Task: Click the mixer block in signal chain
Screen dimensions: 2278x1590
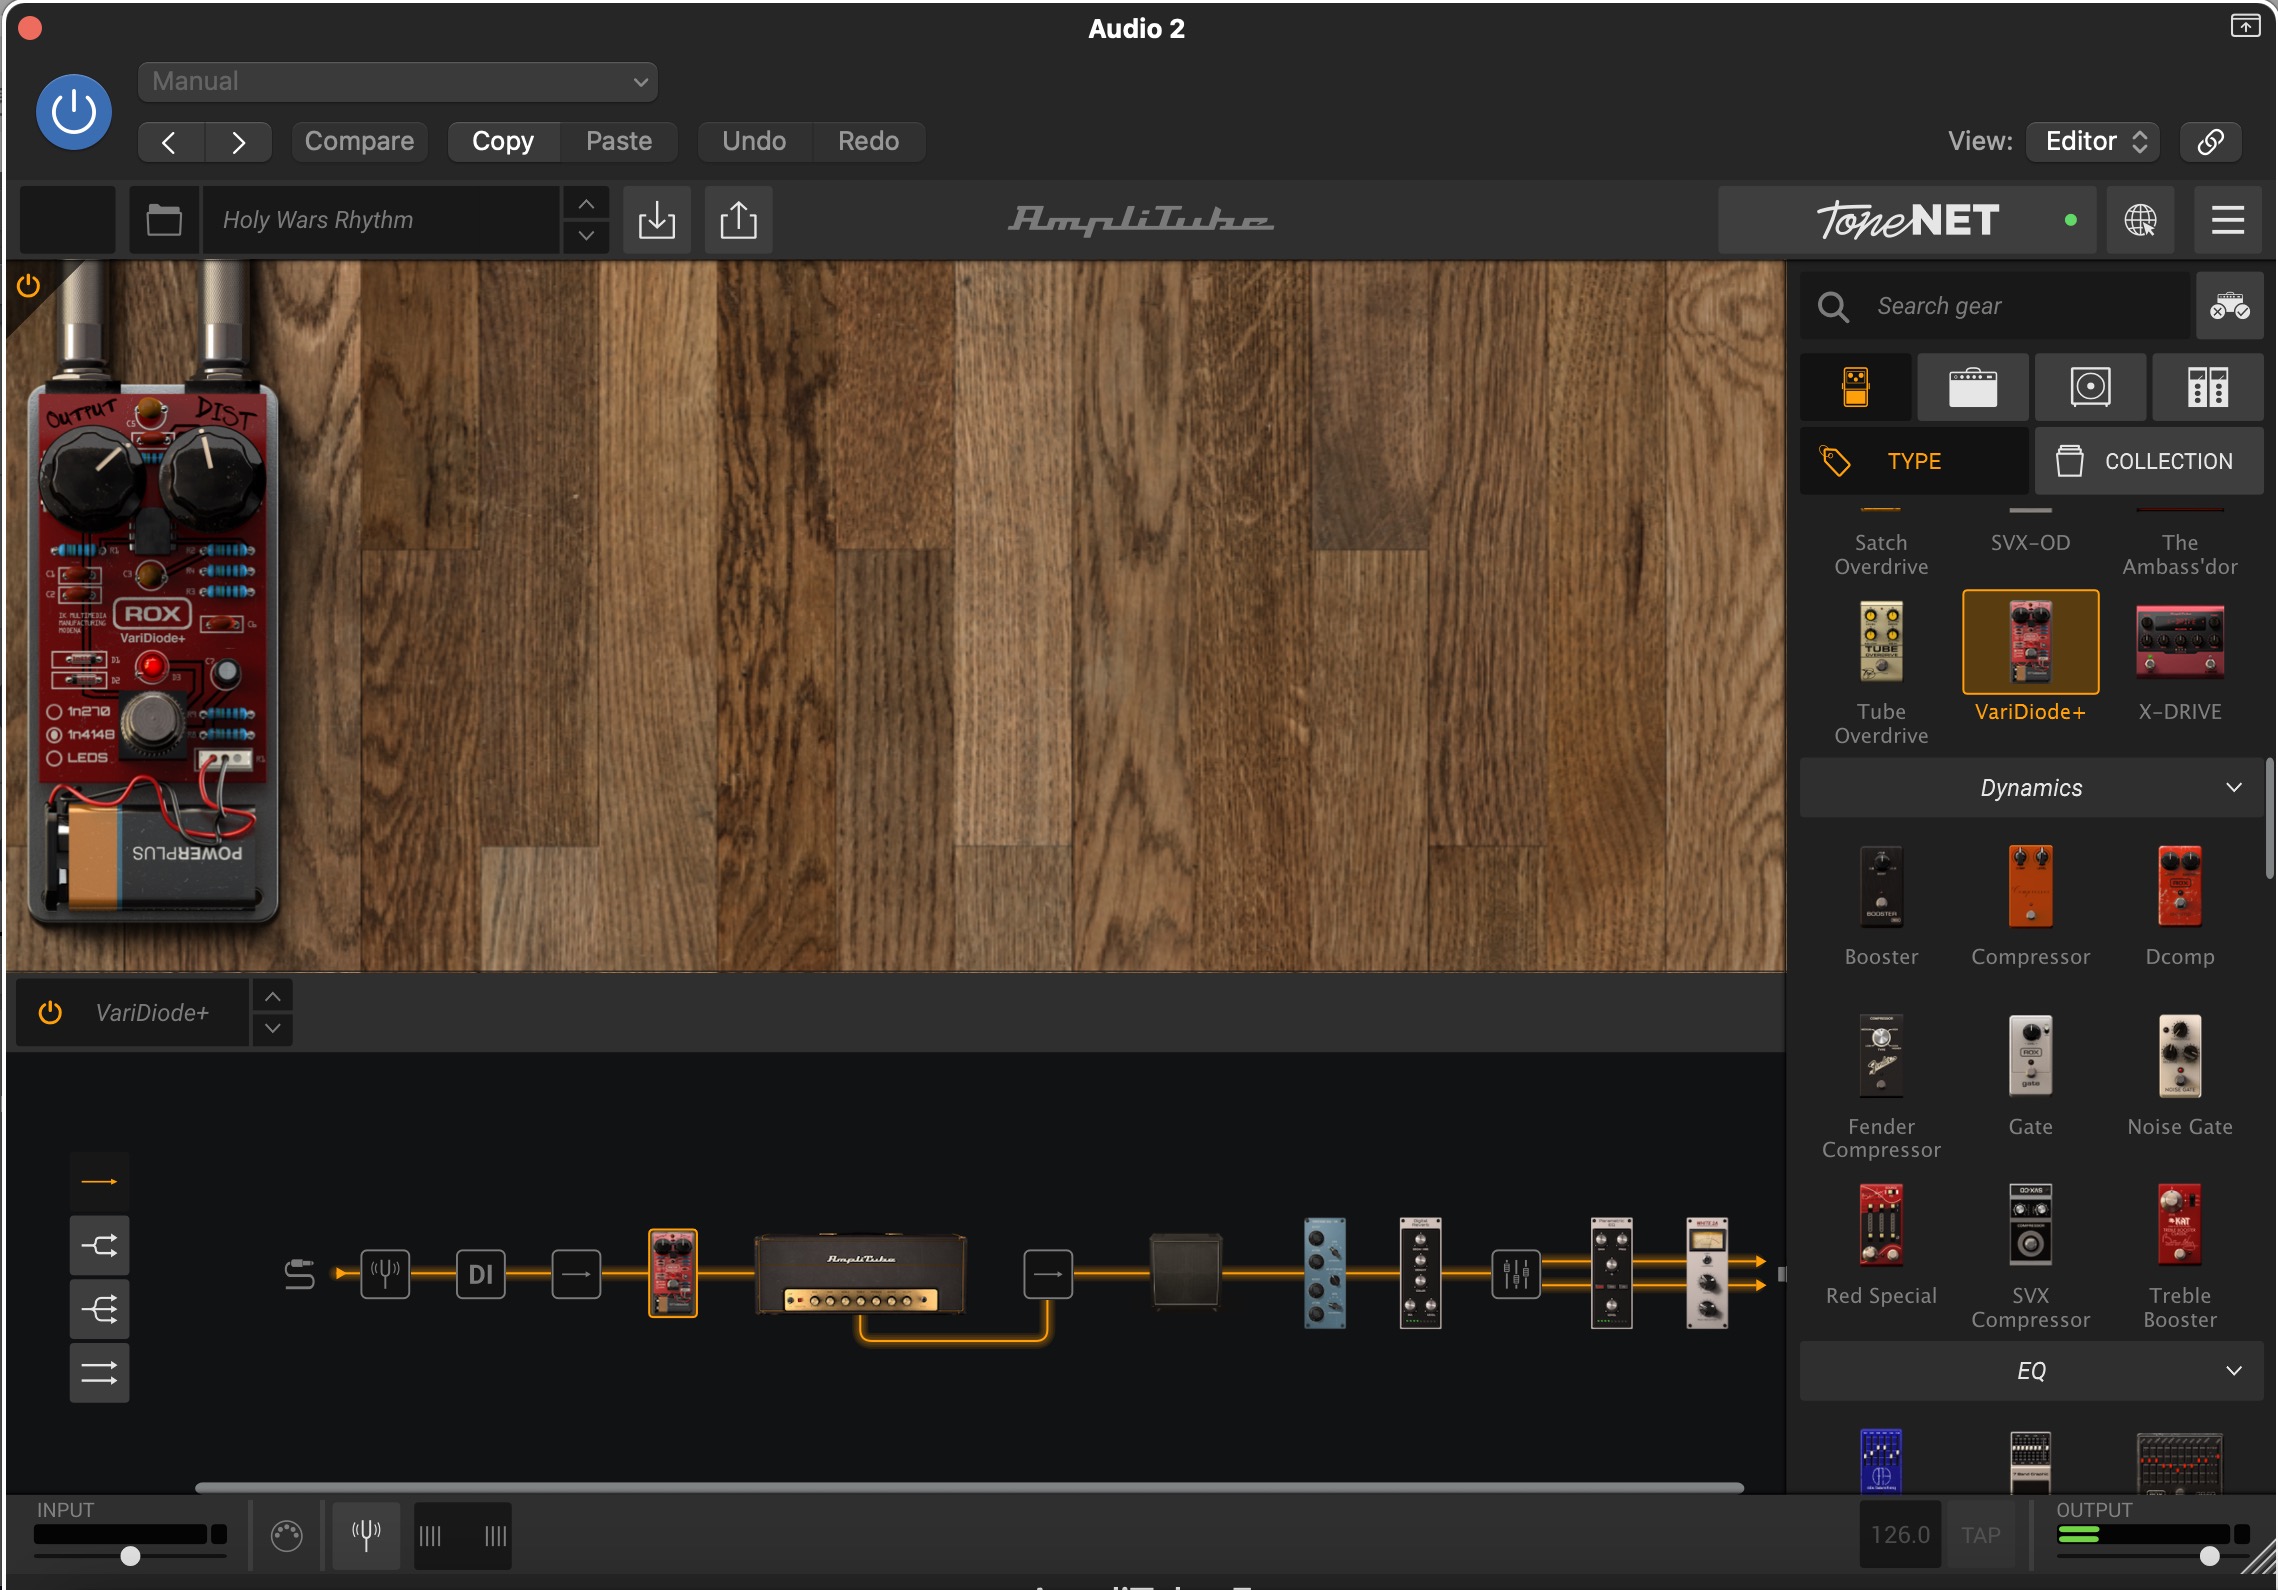Action: (1516, 1274)
